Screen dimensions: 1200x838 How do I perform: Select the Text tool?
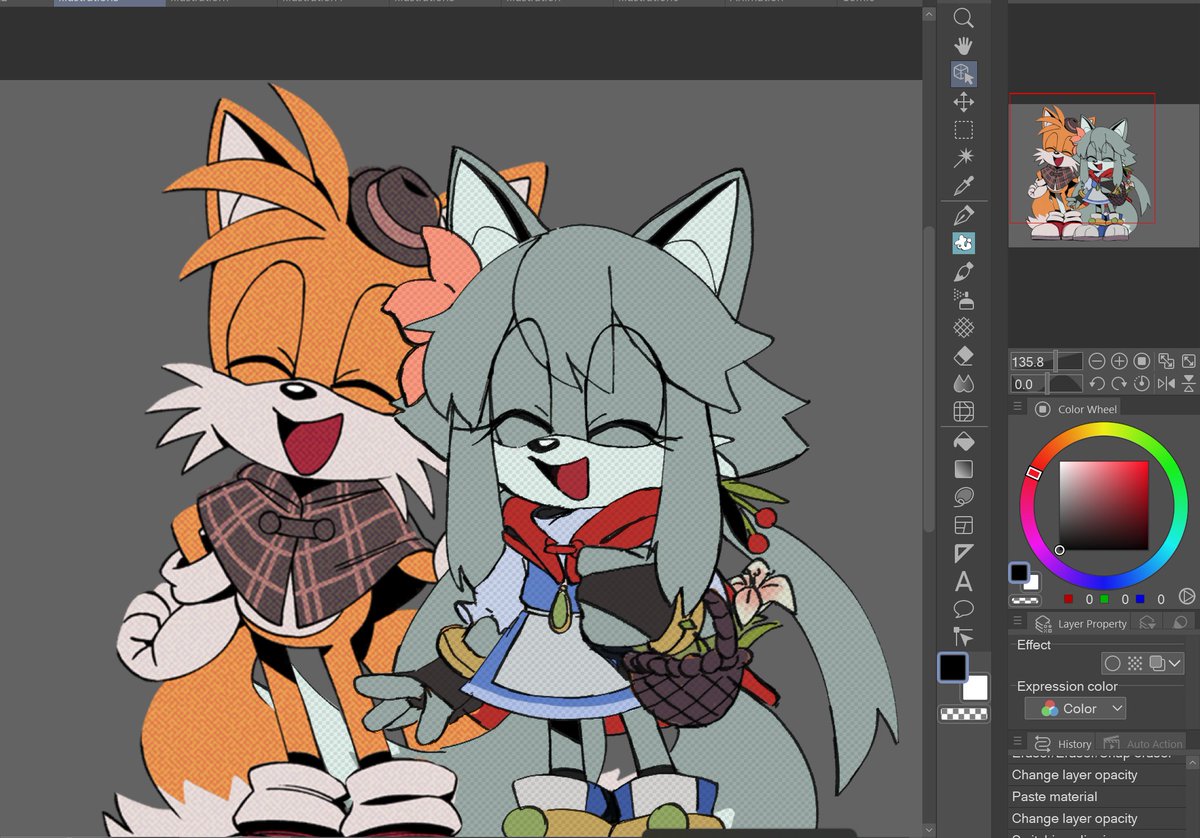click(x=963, y=580)
